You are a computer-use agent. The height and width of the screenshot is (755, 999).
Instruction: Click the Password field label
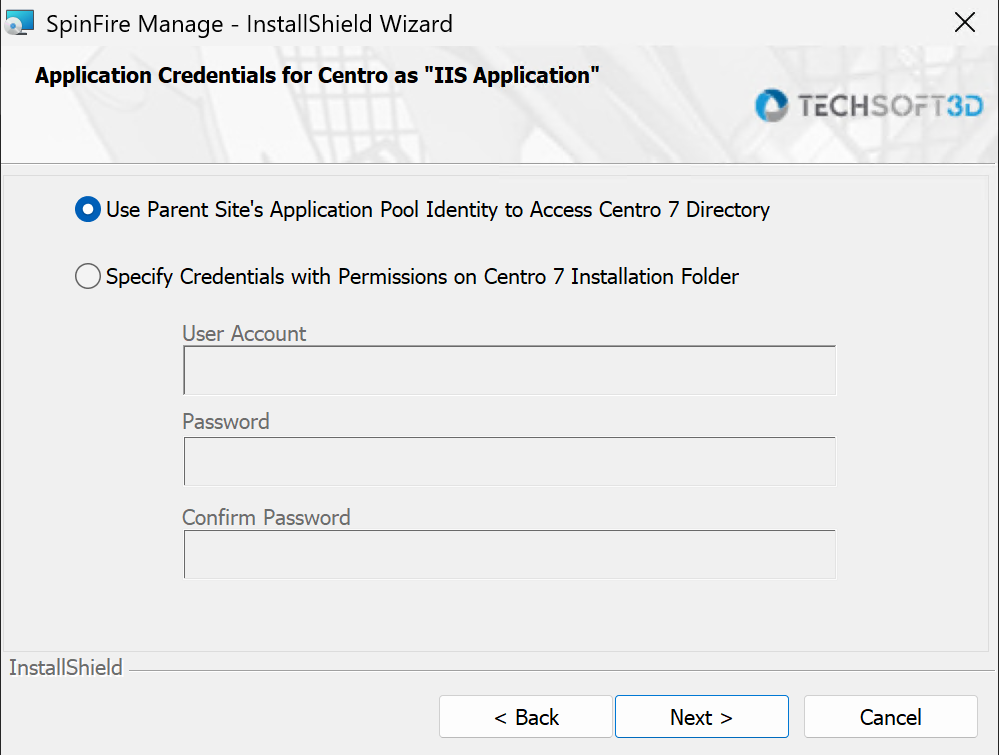tap(226, 421)
